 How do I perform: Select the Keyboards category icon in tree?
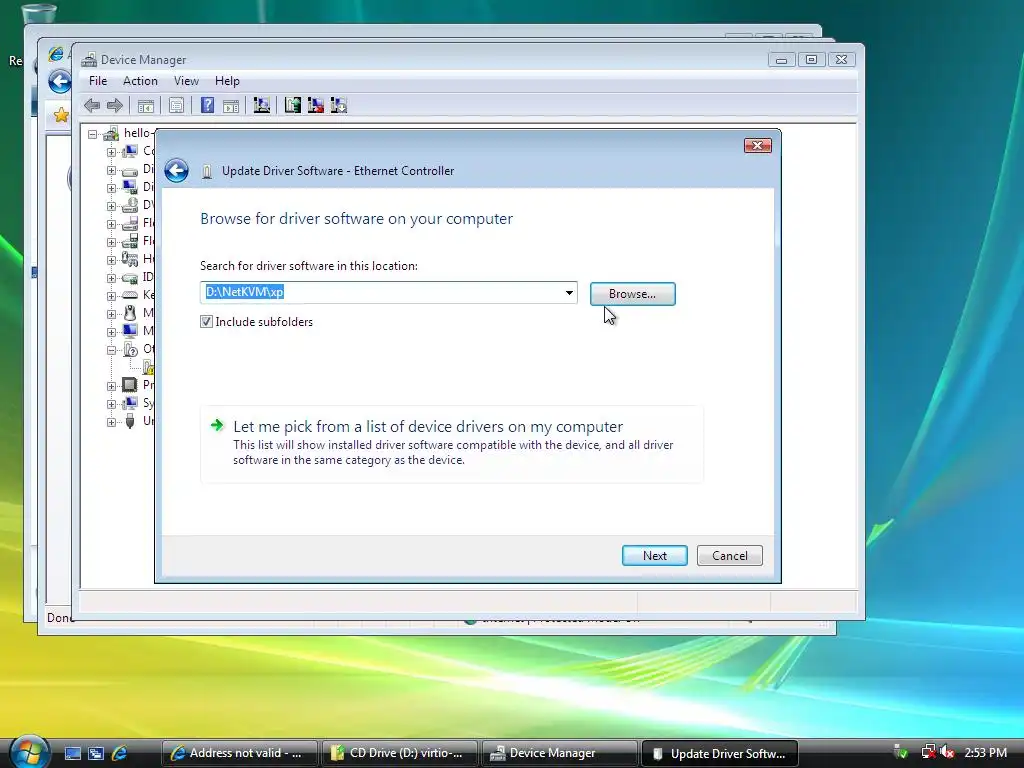[130, 295]
